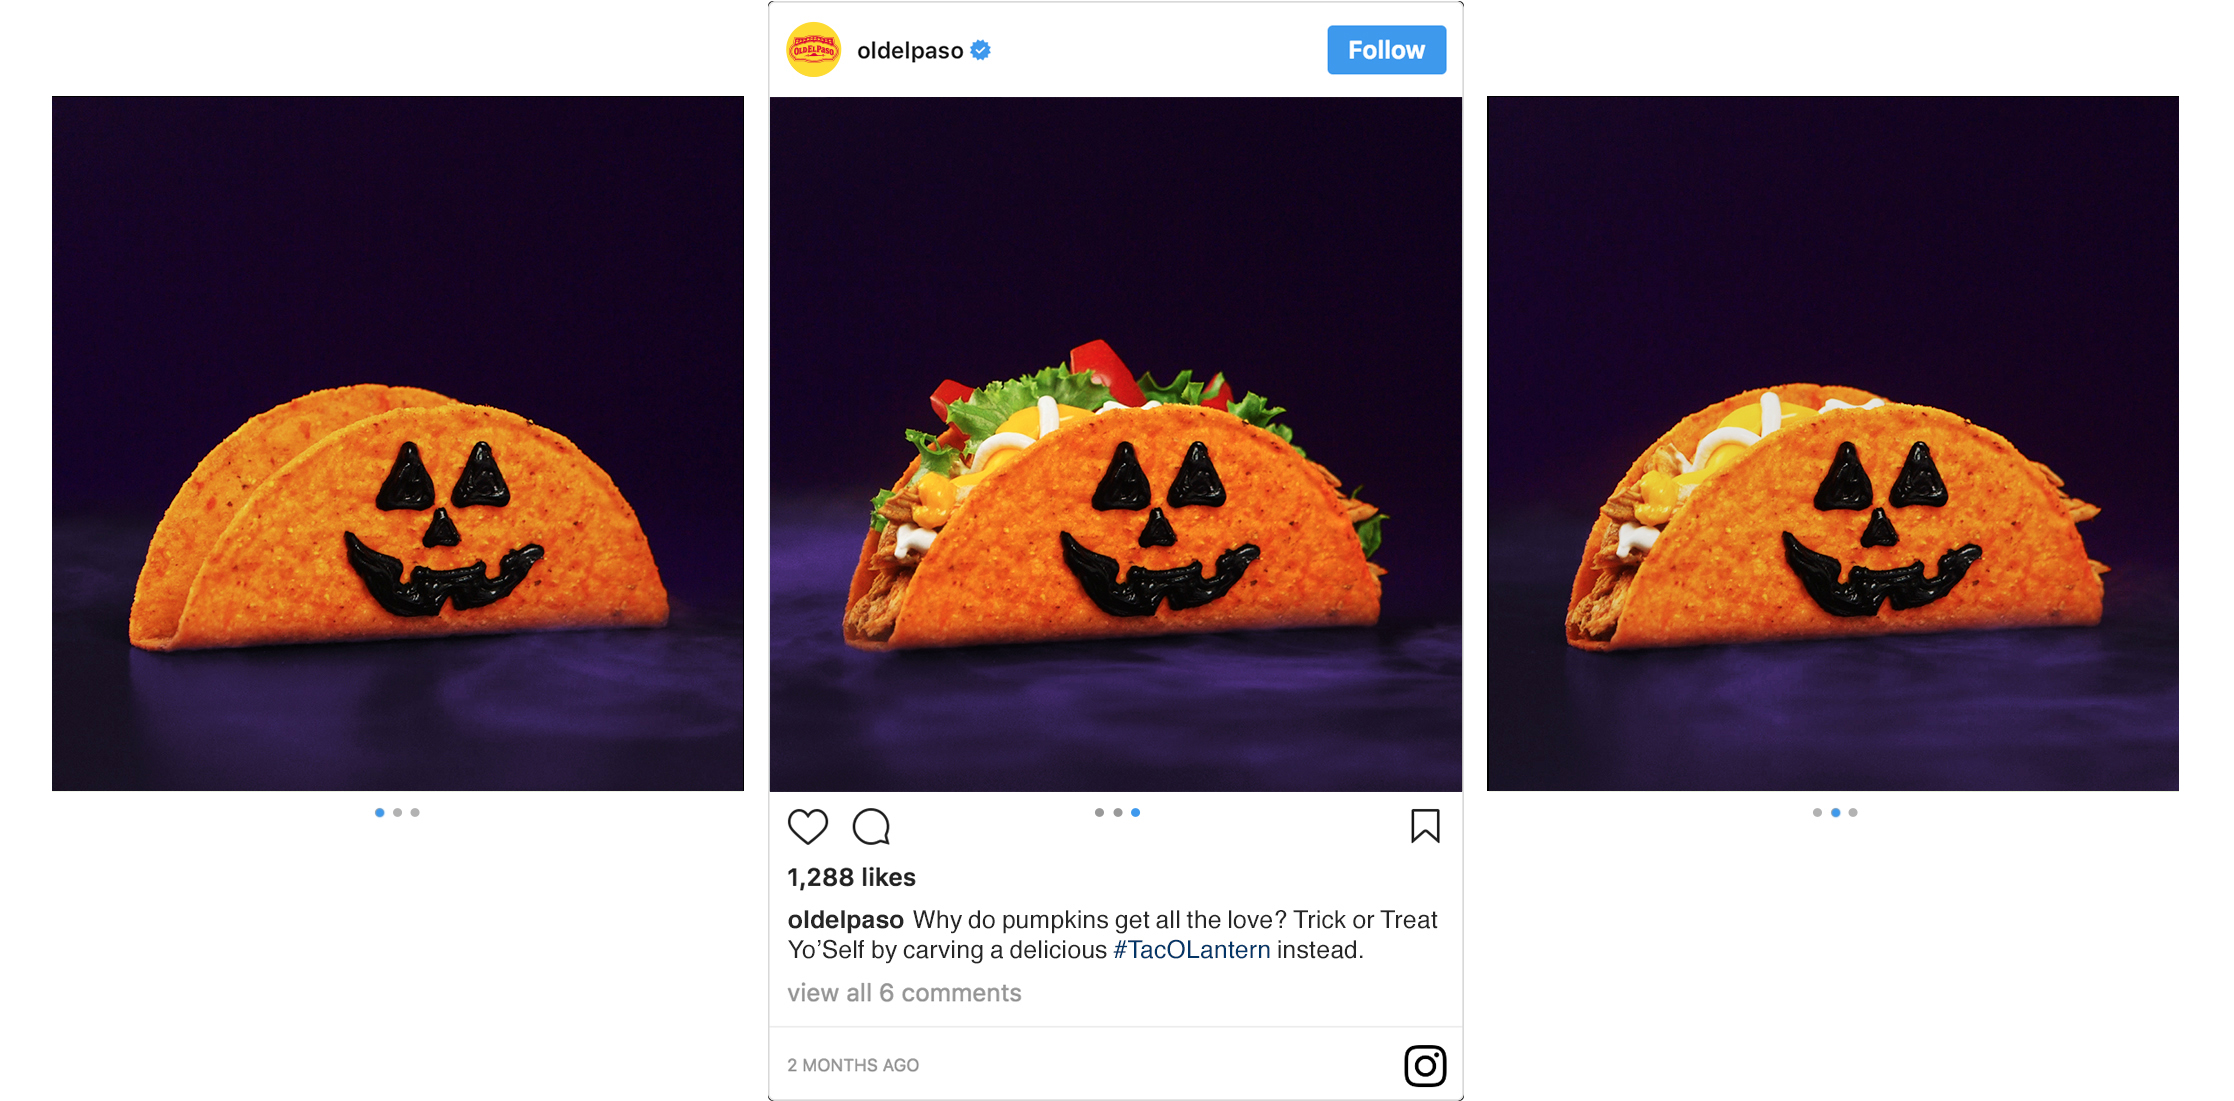
Task: Like the post with the heart icon
Action: tap(808, 827)
